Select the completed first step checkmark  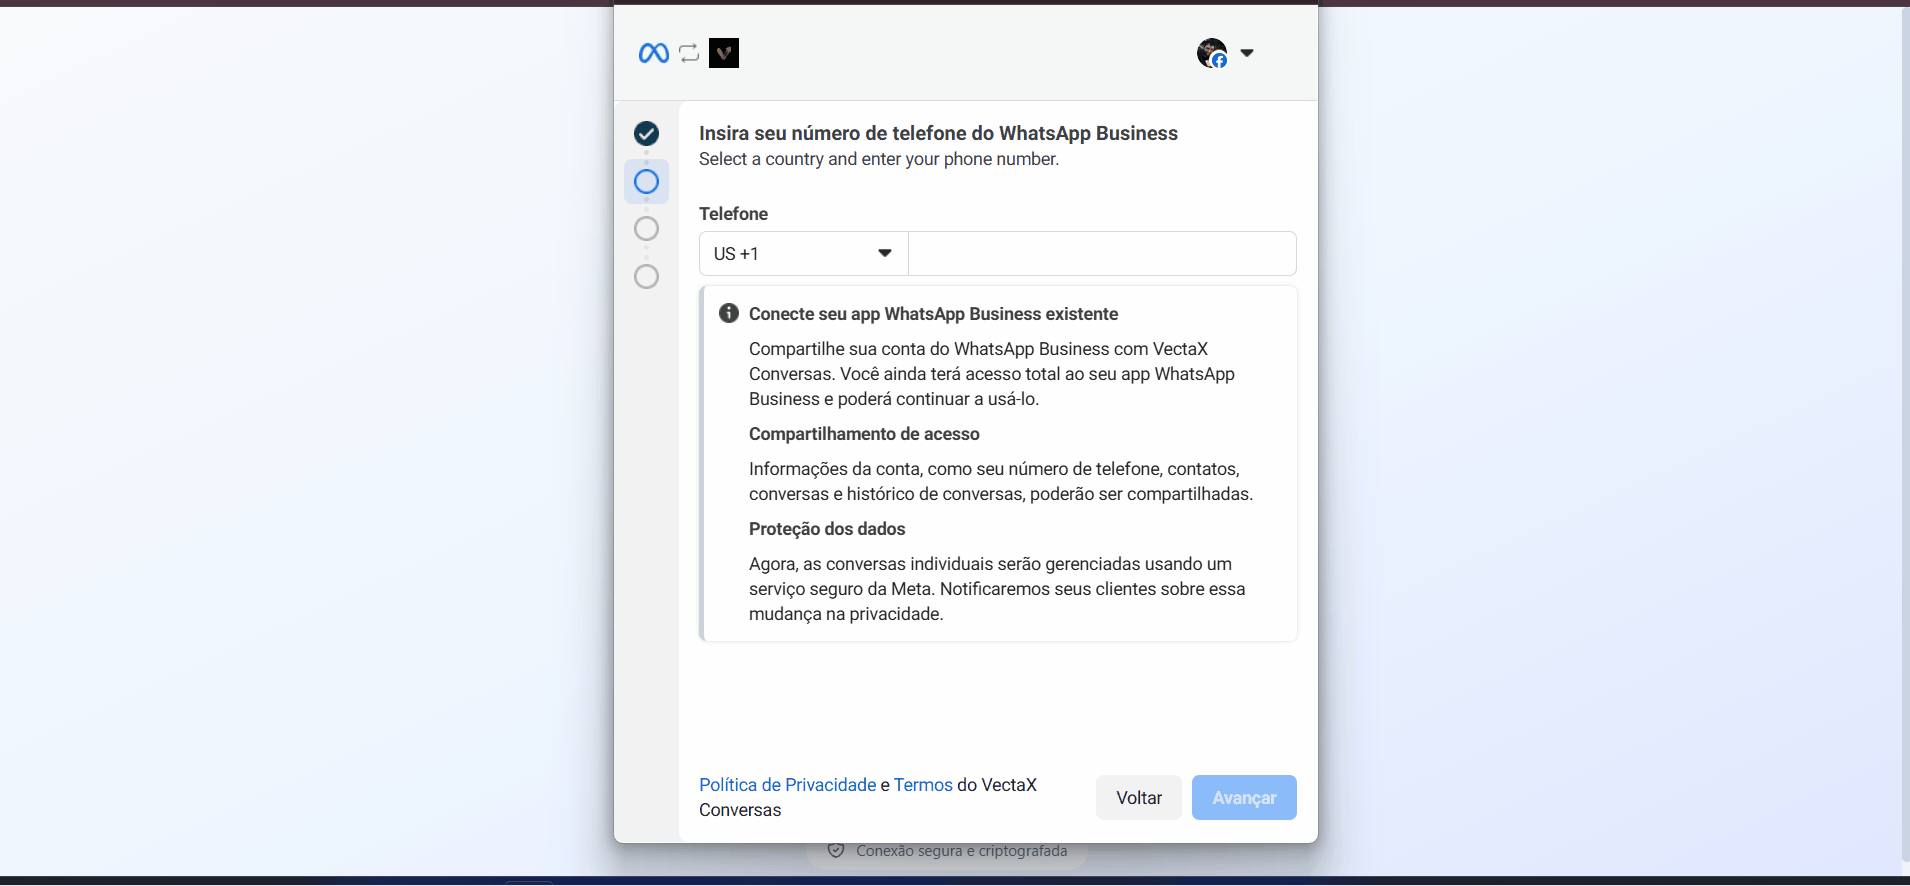pyautogui.click(x=646, y=133)
